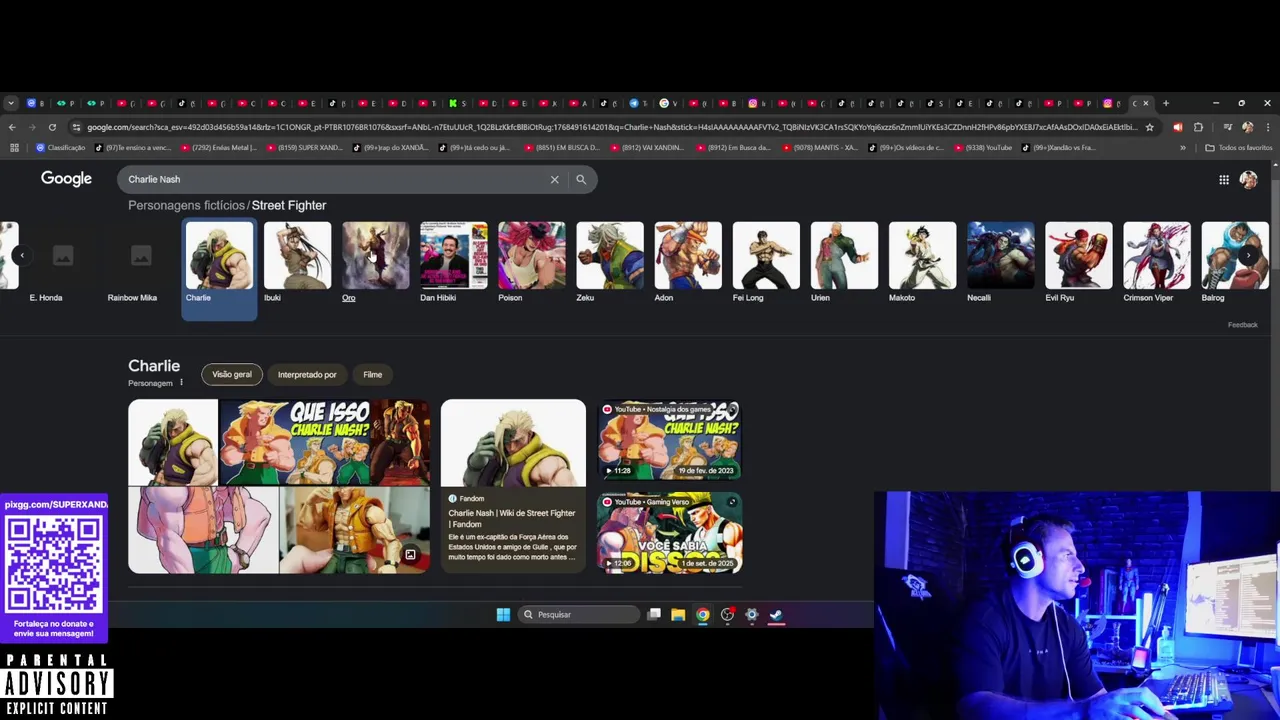
Task: Click Chrome icon on the taskbar
Action: tap(703, 615)
